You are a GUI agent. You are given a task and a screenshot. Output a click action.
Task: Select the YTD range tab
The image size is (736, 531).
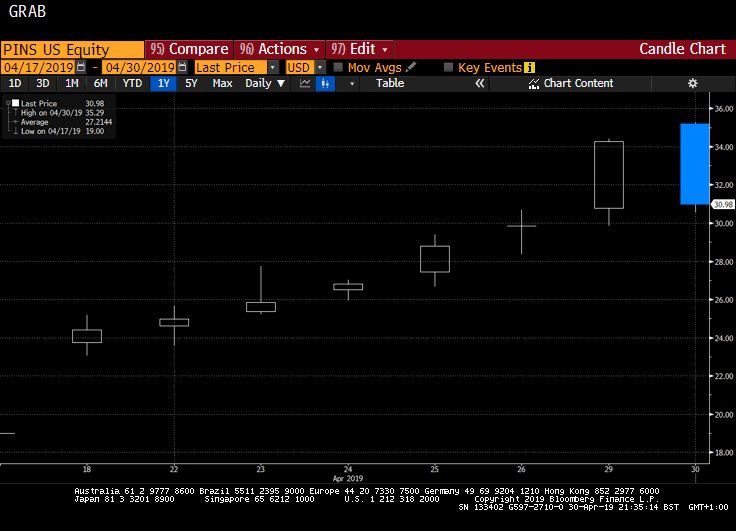click(132, 84)
